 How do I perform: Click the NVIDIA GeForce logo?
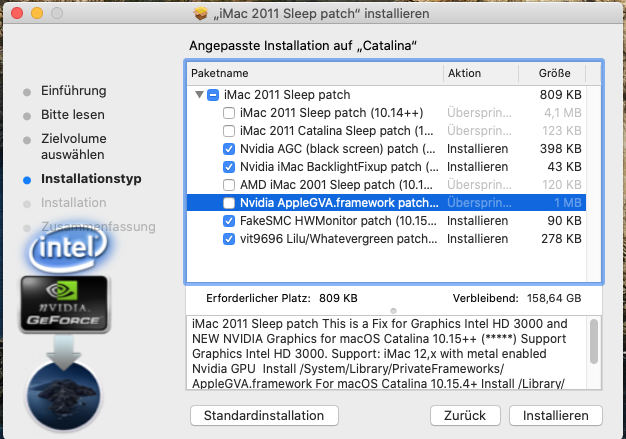[x=64, y=304]
